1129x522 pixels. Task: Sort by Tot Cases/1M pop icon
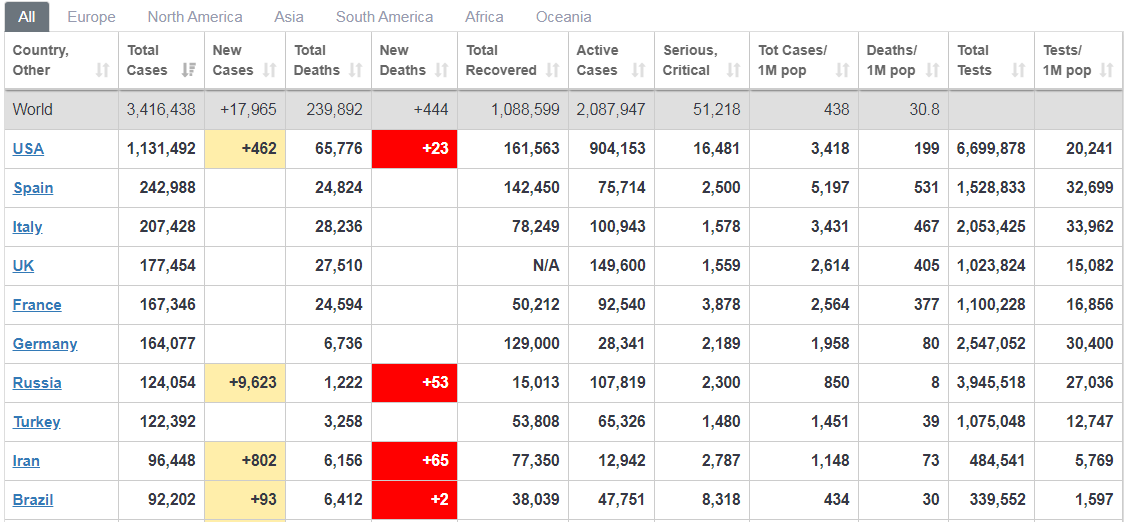click(x=842, y=70)
